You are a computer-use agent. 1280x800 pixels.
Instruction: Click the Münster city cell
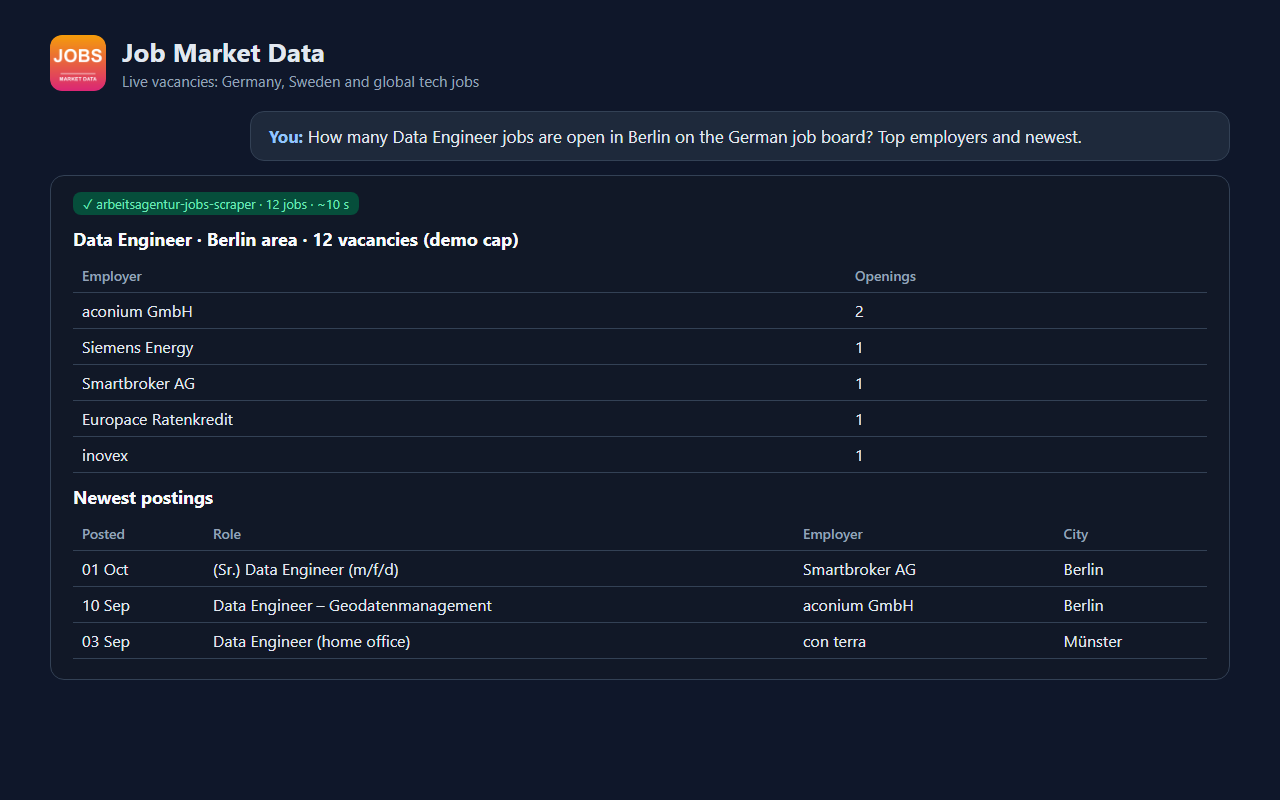coord(1093,641)
